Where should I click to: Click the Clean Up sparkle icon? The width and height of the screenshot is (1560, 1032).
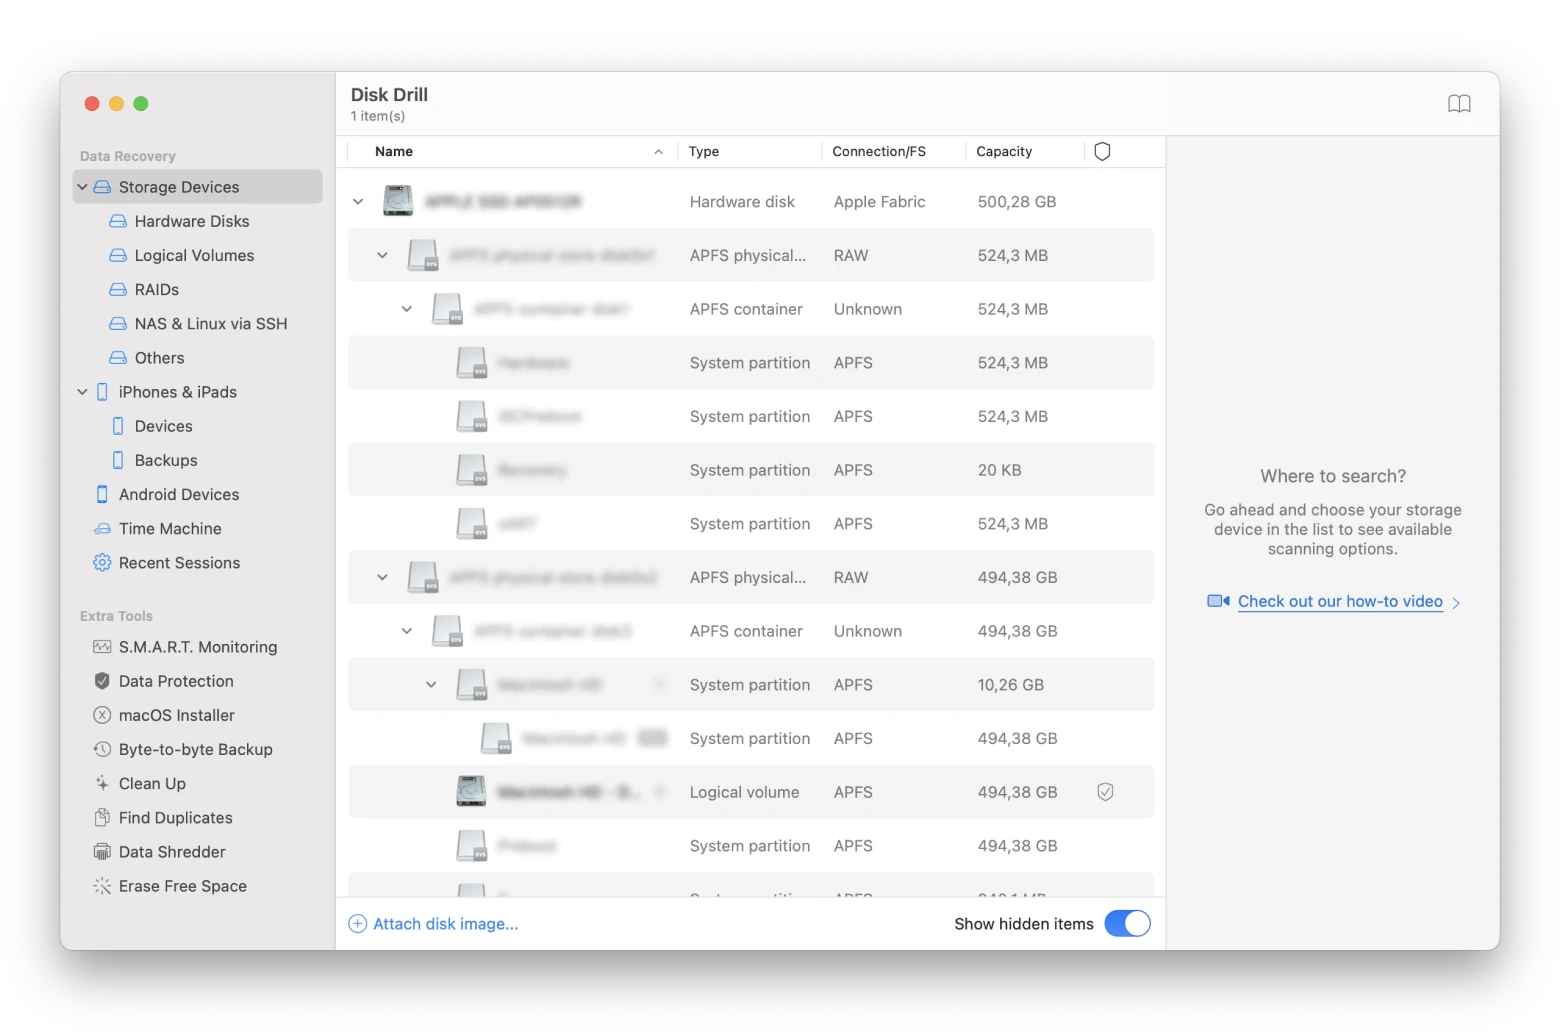click(102, 784)
